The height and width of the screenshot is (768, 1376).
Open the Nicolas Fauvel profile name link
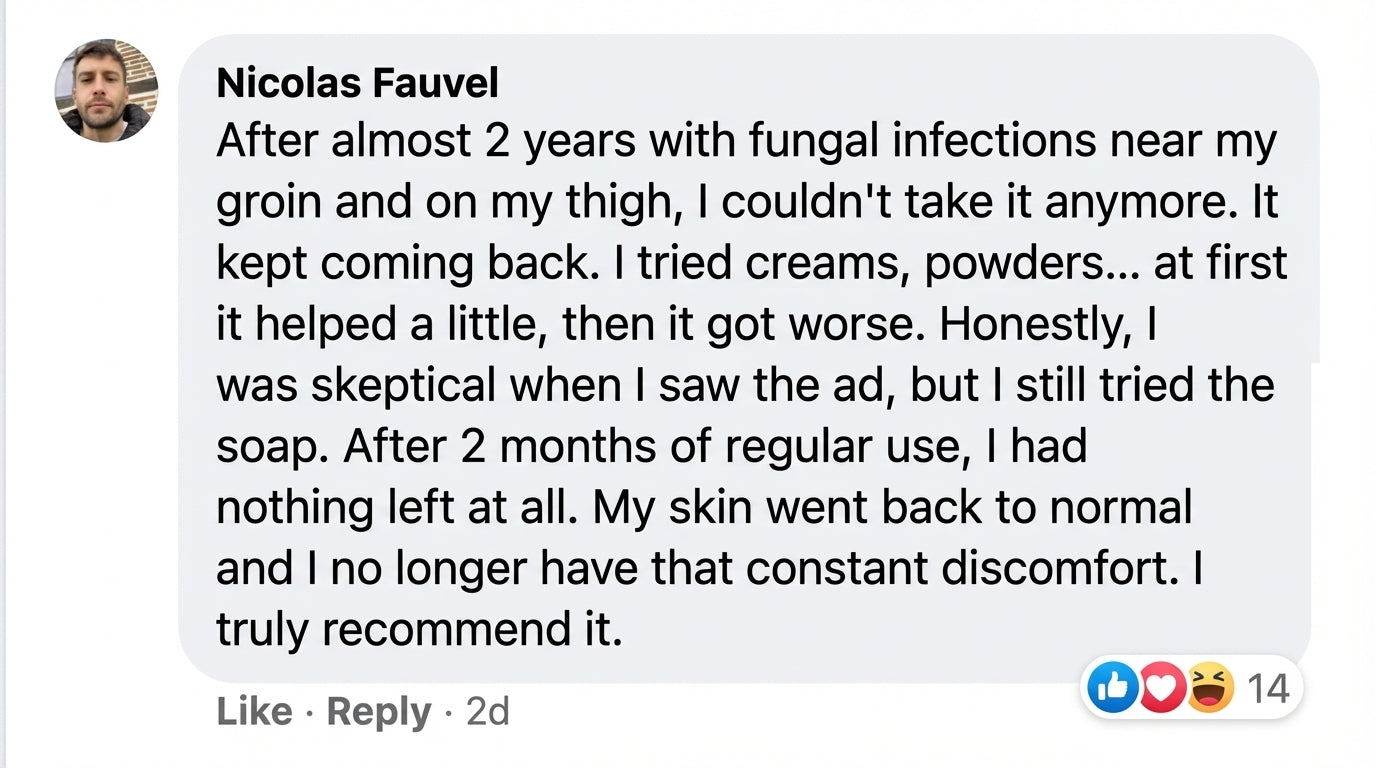click(357, 83)
